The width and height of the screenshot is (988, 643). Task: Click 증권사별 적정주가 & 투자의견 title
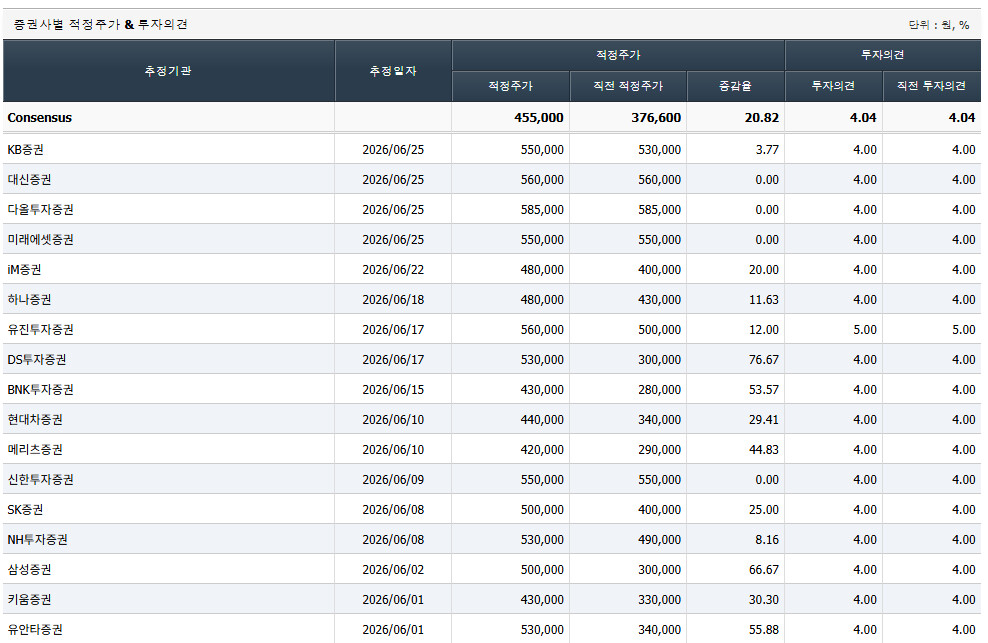tap(101, 25)
